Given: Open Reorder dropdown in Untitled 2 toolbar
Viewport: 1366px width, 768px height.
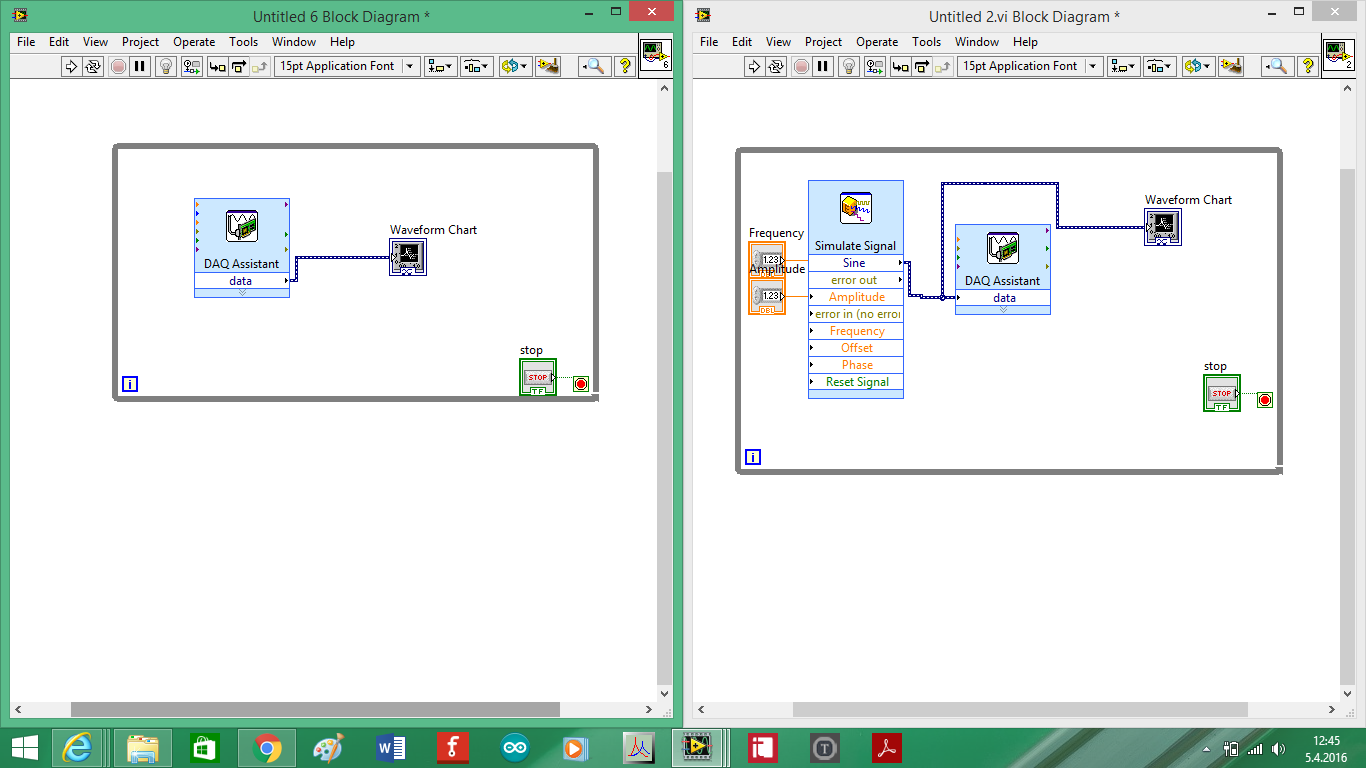Looking at the screenshot, I should point(1197,66).
